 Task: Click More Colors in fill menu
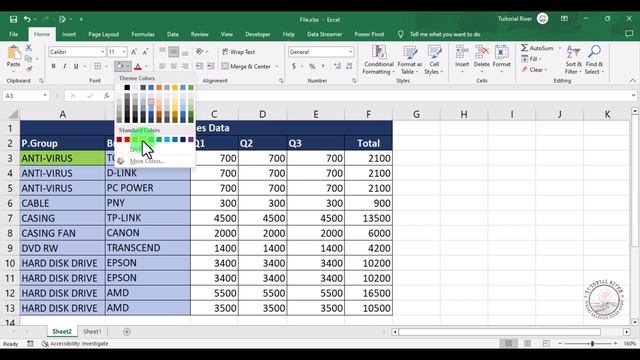pyautogui.click(x=147, y=161)
